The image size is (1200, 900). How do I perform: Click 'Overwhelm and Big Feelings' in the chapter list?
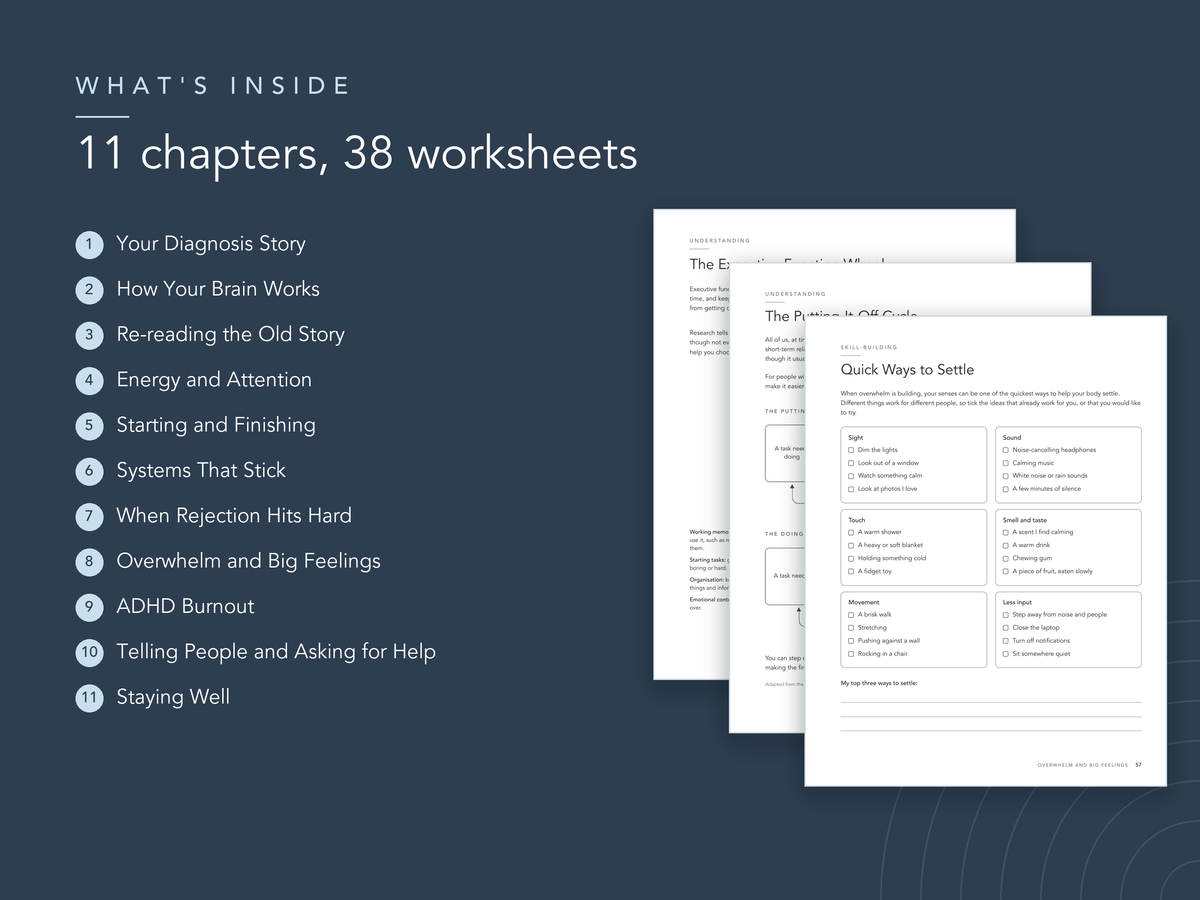pyautogui.click(x=248, y=561)
